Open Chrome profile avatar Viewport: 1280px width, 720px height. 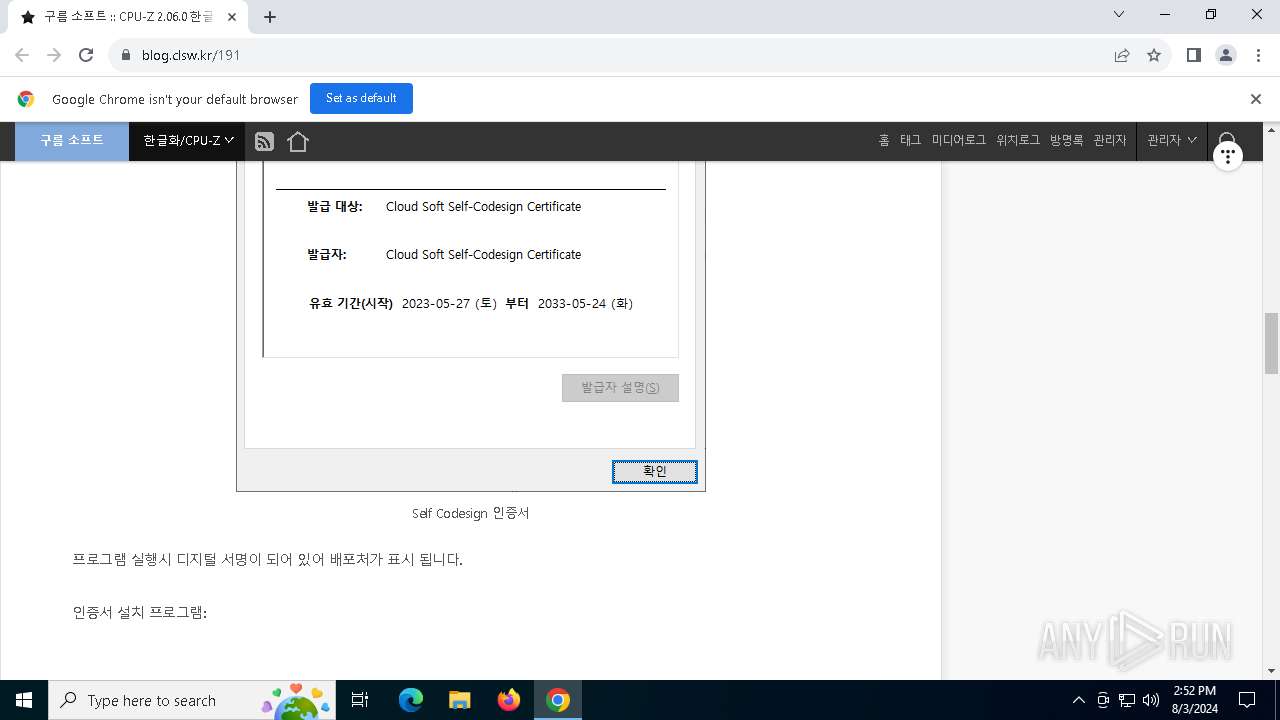coord(1226,55)
